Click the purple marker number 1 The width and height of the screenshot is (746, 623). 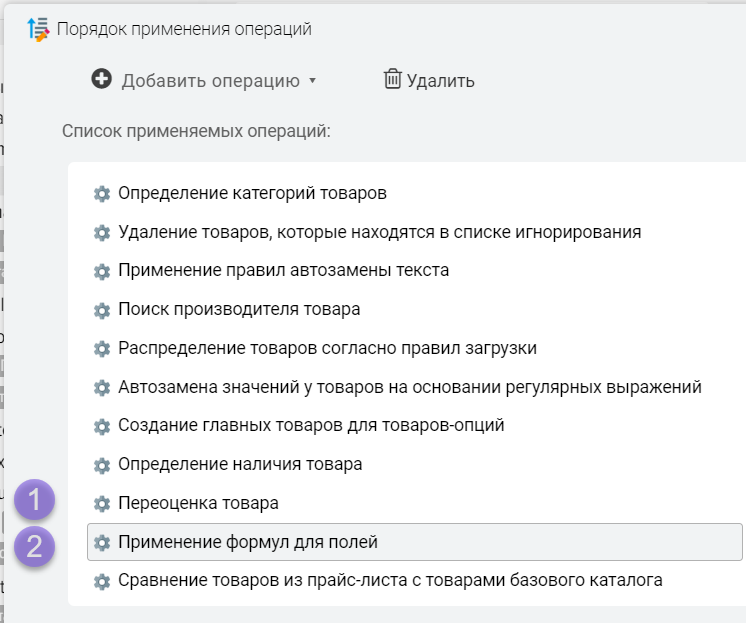click(36, 499)
